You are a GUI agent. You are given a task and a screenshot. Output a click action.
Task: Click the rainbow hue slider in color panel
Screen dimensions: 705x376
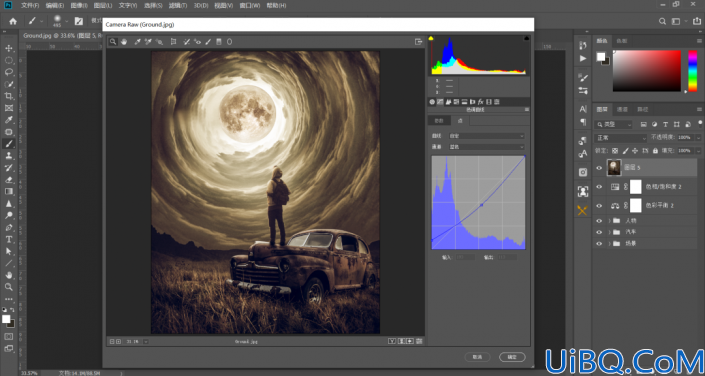[x=692, y=71]
